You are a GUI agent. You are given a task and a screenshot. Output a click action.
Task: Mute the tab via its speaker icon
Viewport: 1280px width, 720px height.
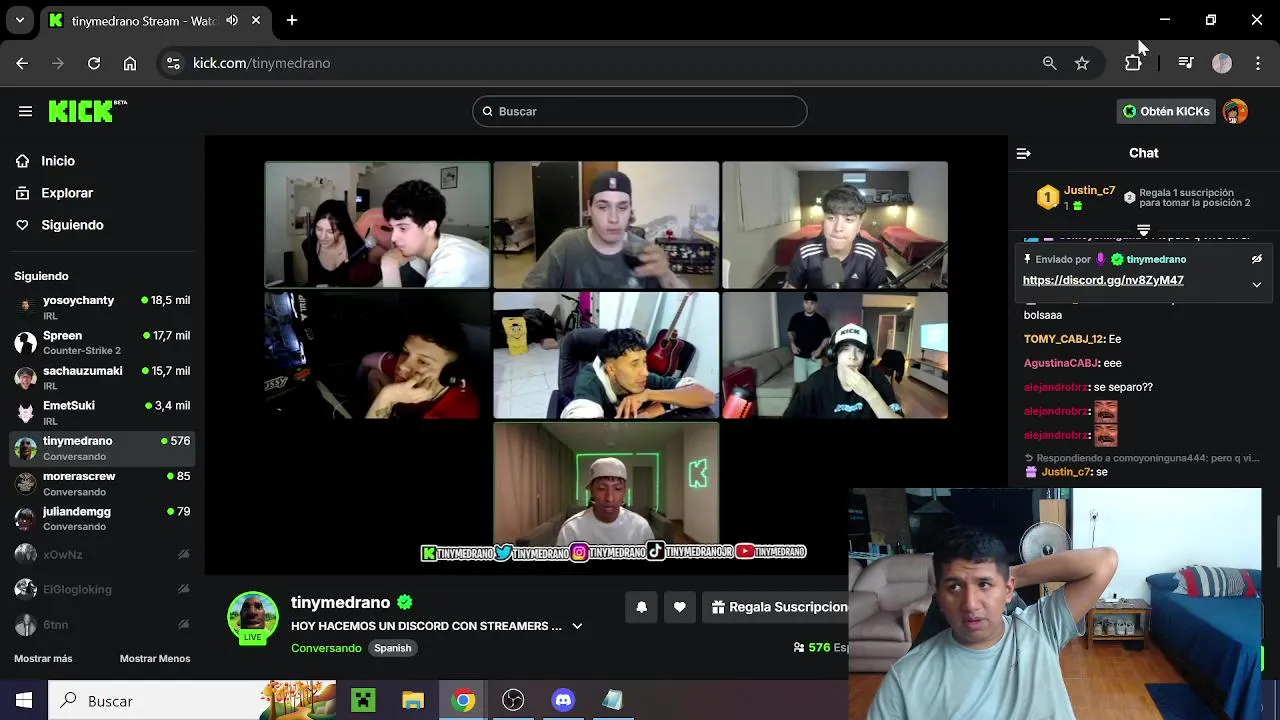[232, 20]
